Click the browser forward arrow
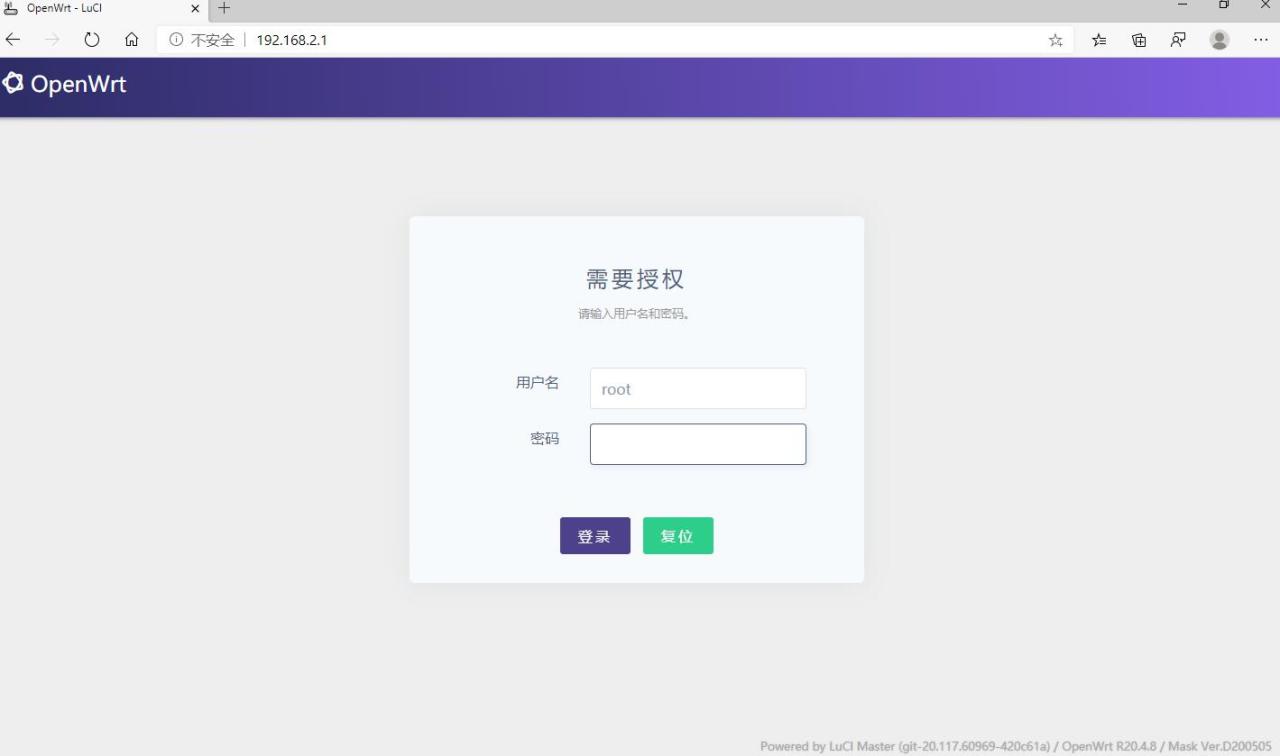This screenshot has width=1280, height=756. tap(52, 40)
